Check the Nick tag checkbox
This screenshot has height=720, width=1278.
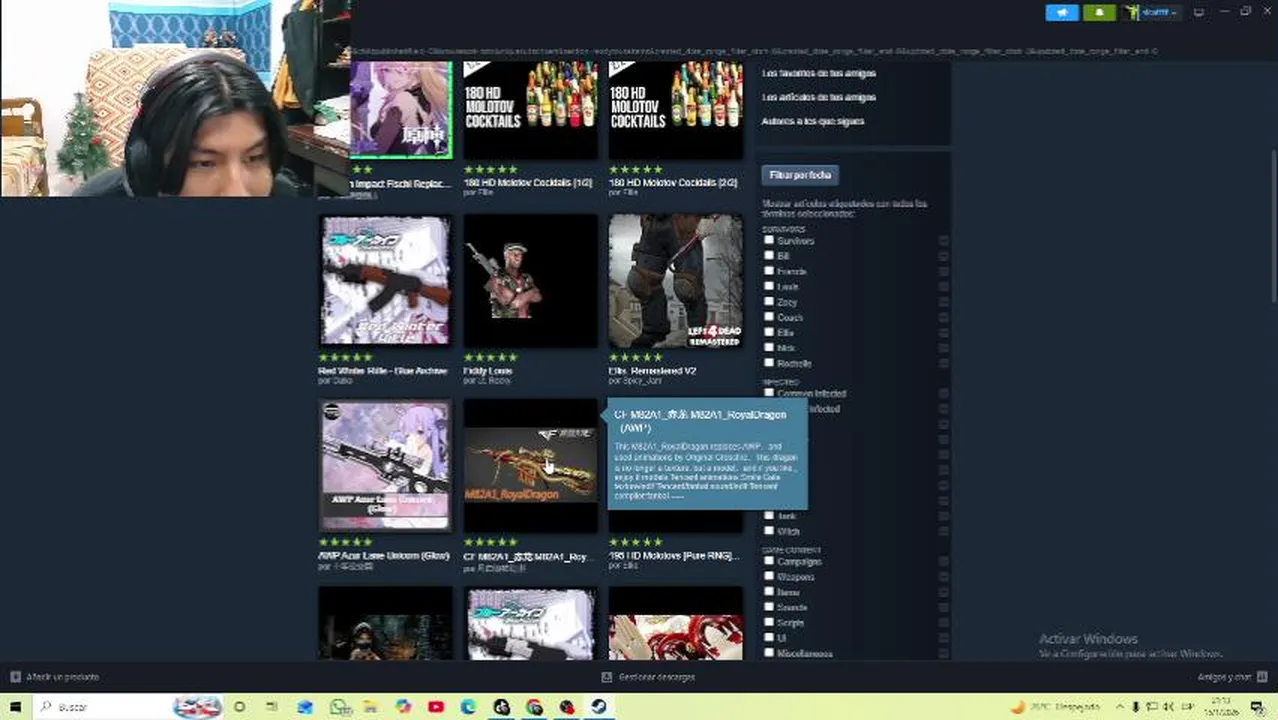[769, 347]
